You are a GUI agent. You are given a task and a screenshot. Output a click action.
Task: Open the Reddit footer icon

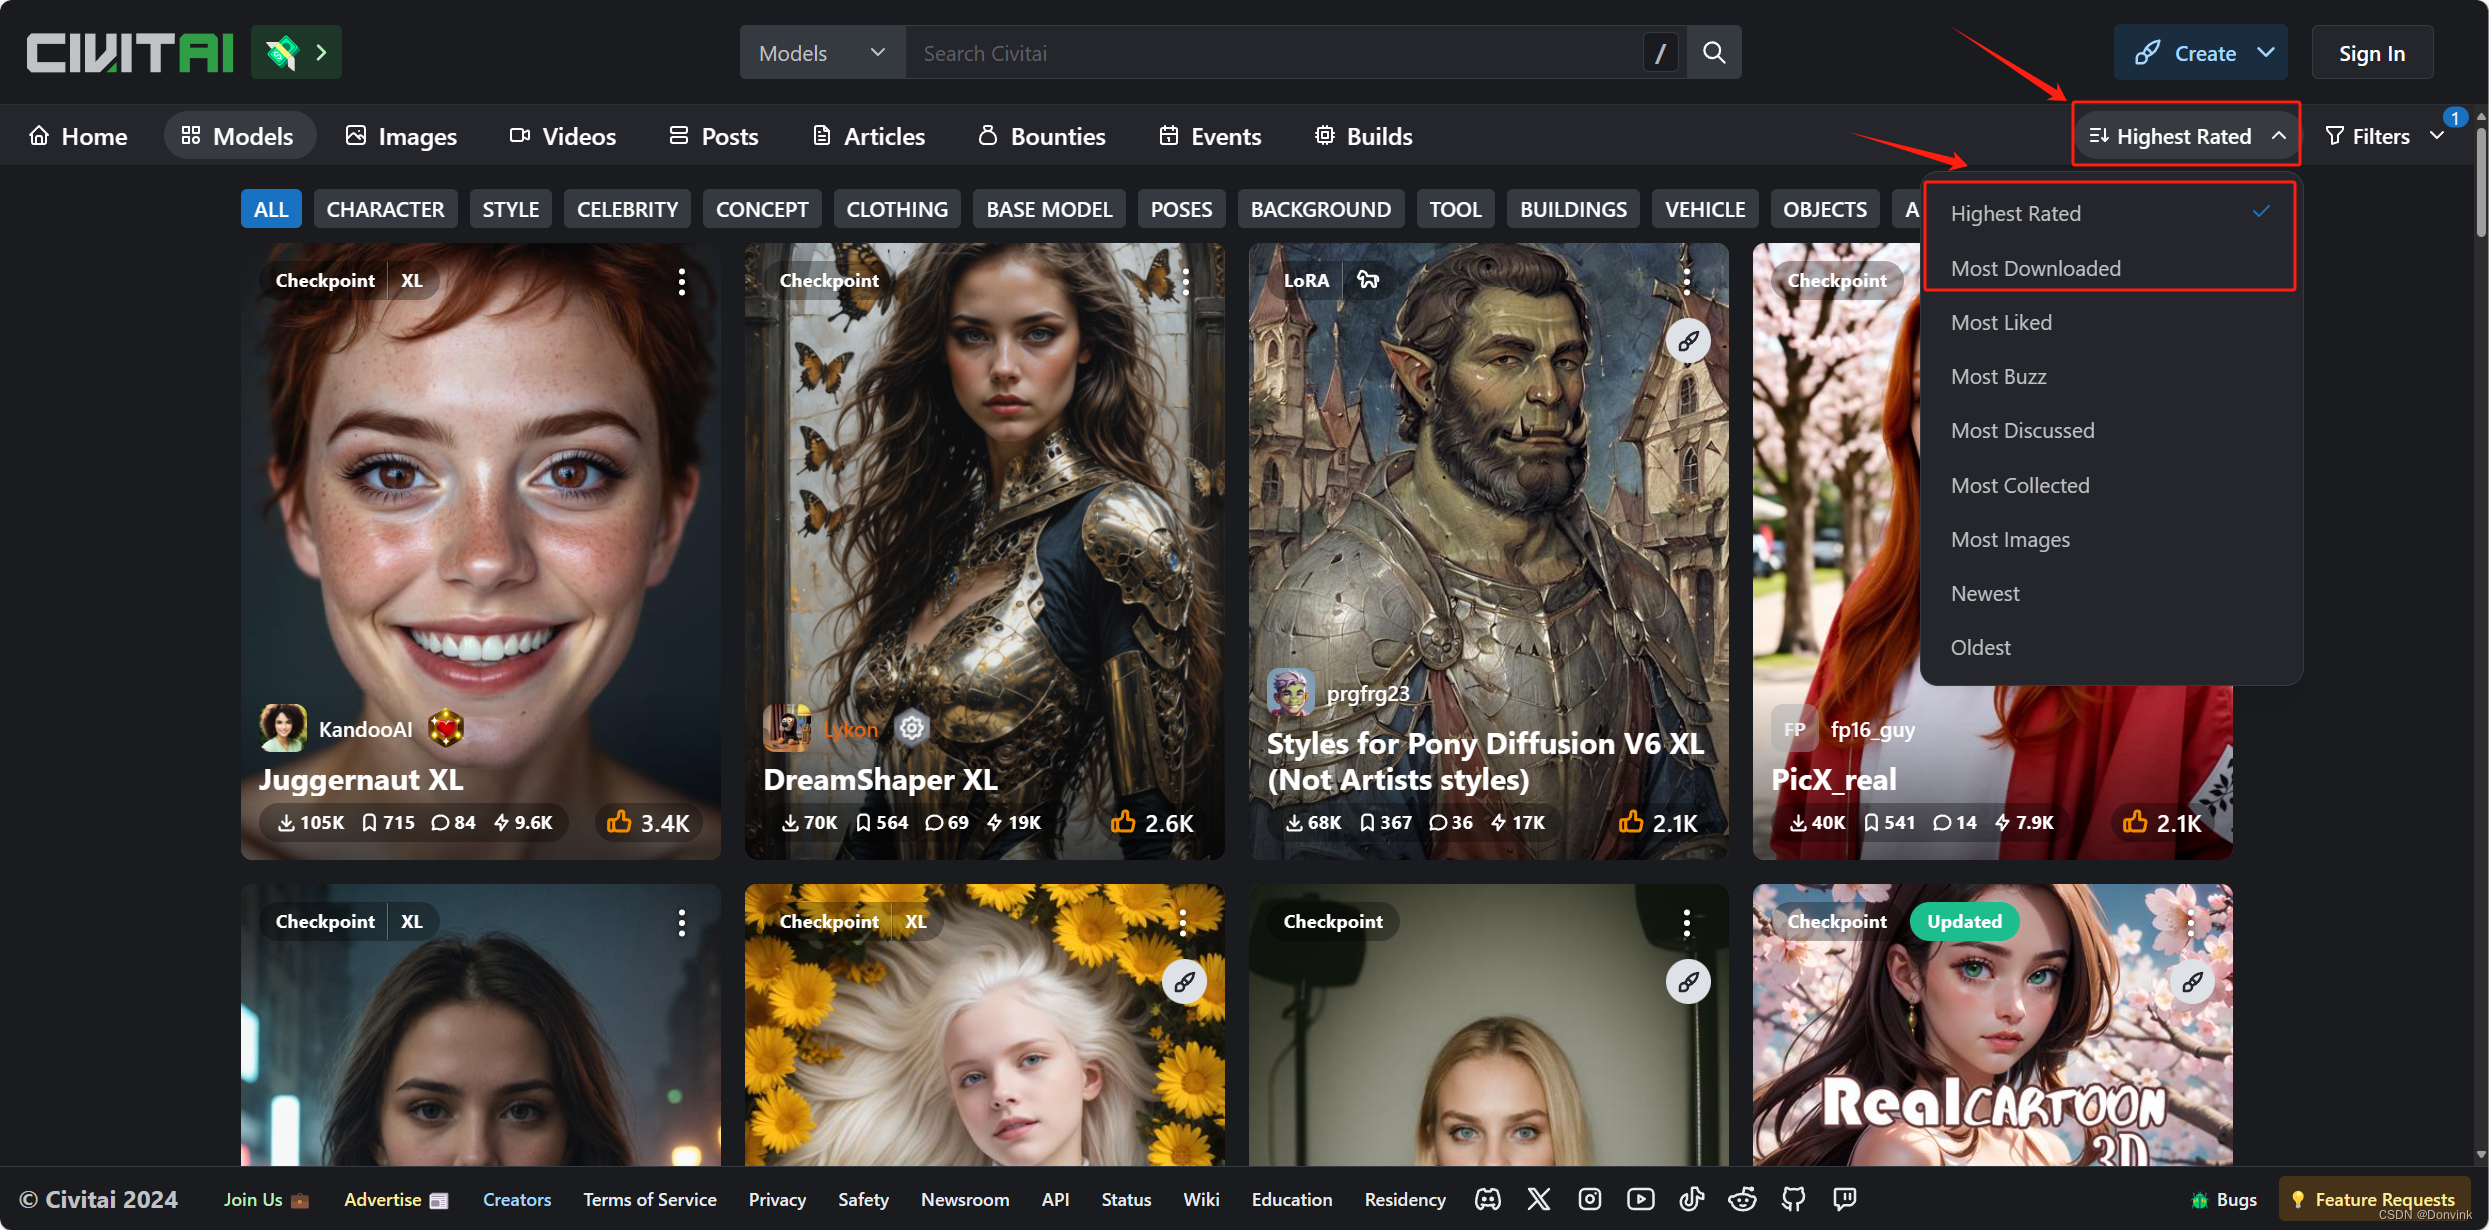(1743, 1199)
